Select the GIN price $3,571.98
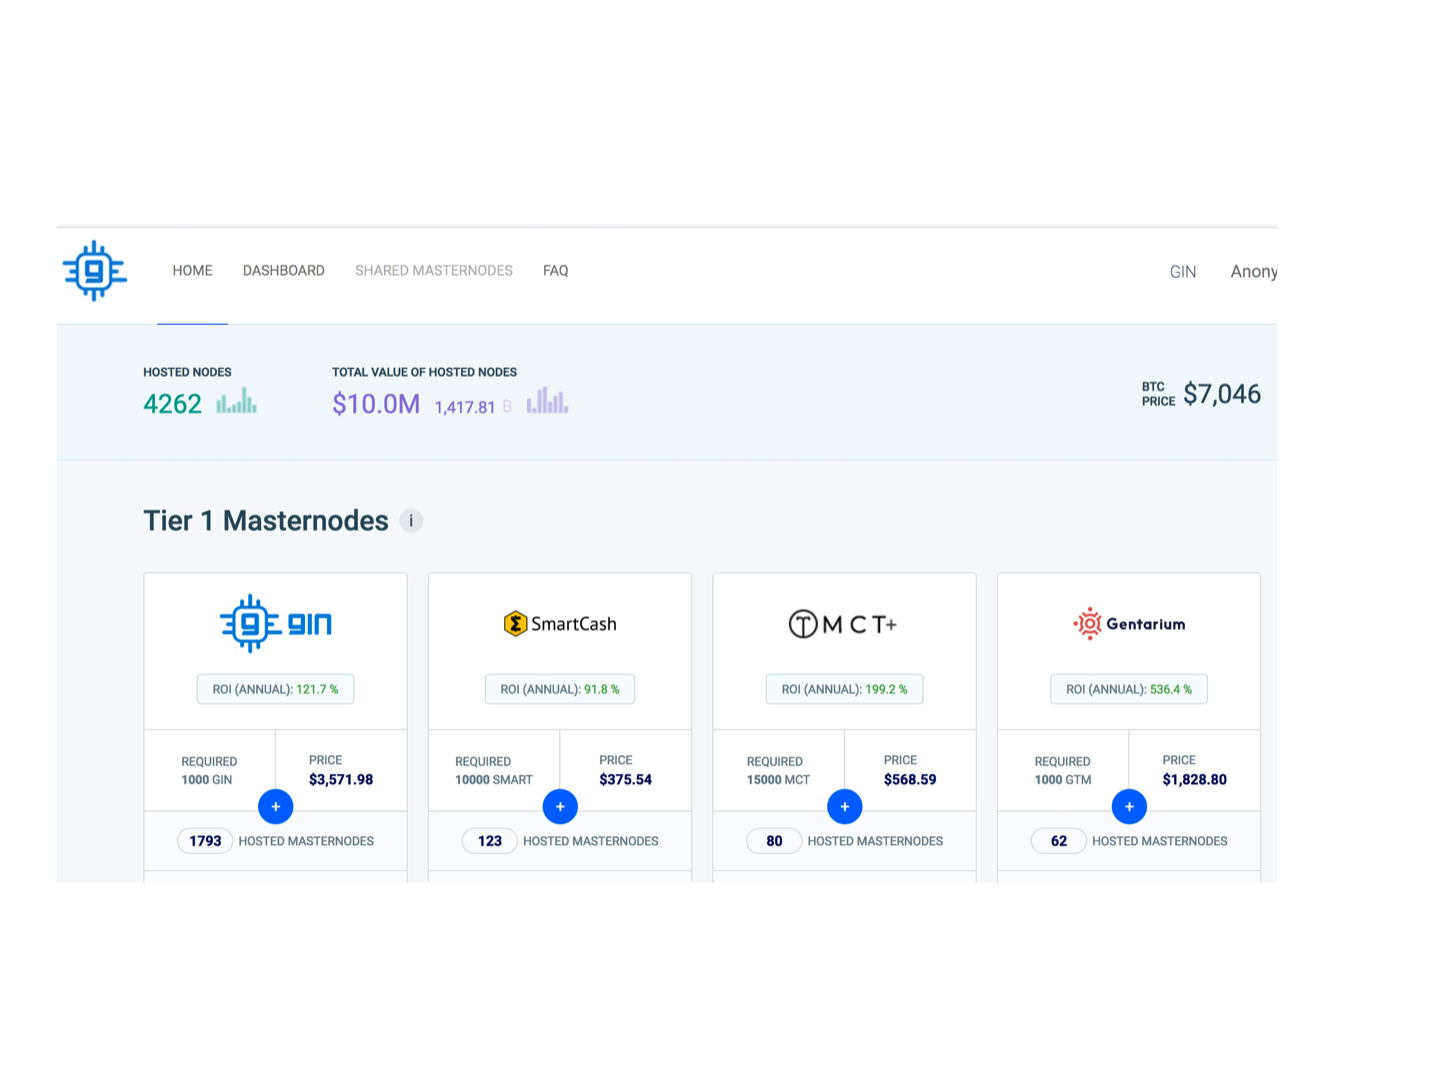1451x1088 pixels. (341, 780)
